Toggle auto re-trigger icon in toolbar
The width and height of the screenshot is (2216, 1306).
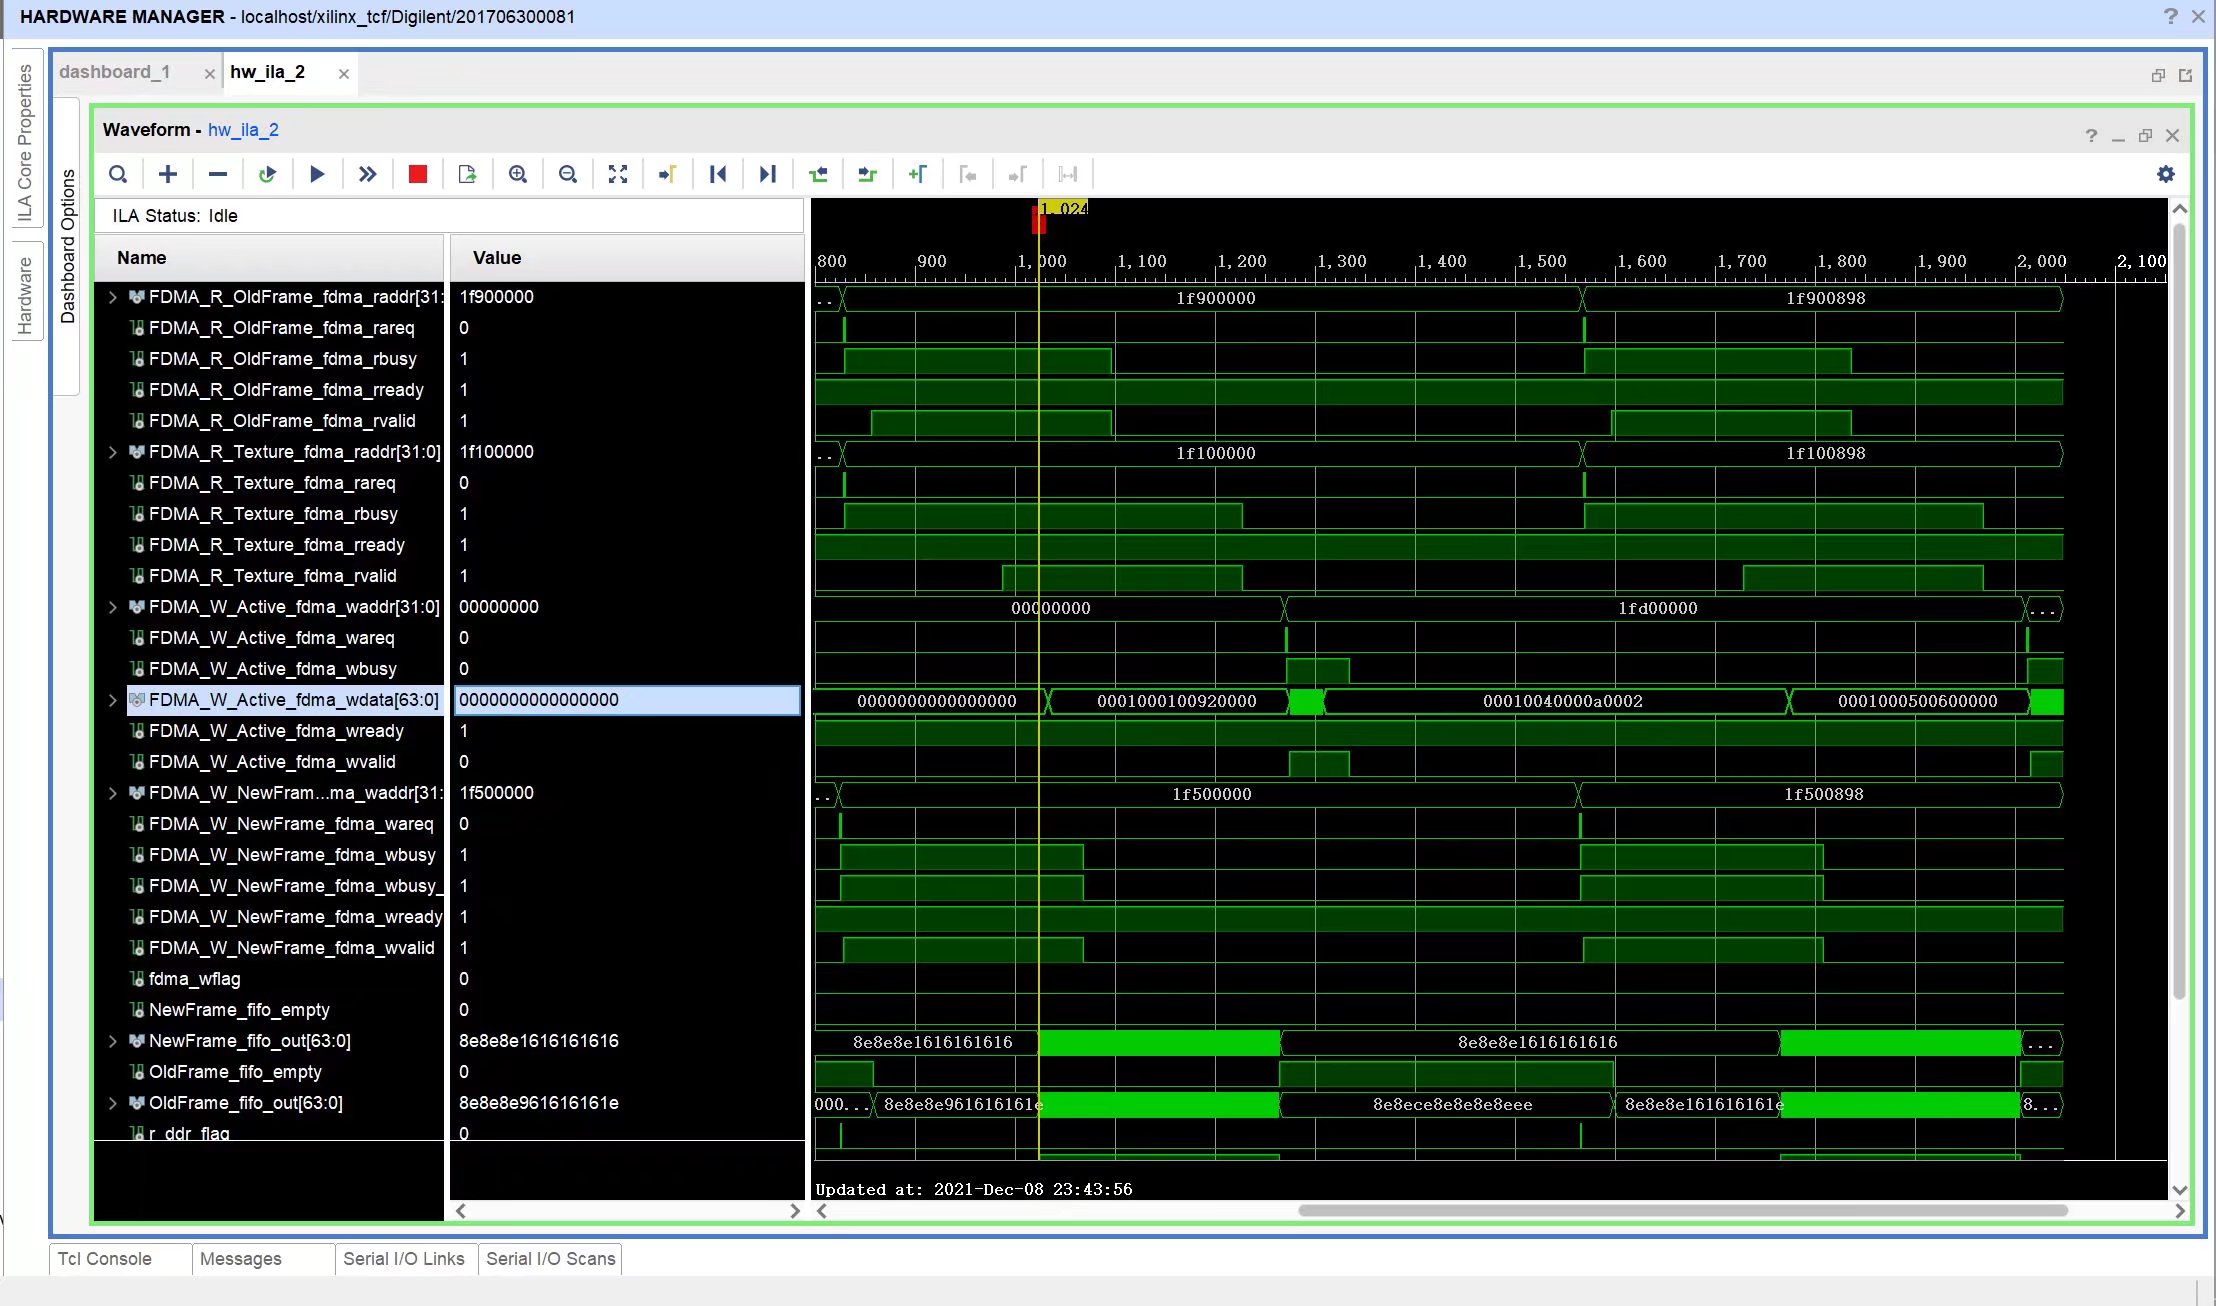point(267,174)
